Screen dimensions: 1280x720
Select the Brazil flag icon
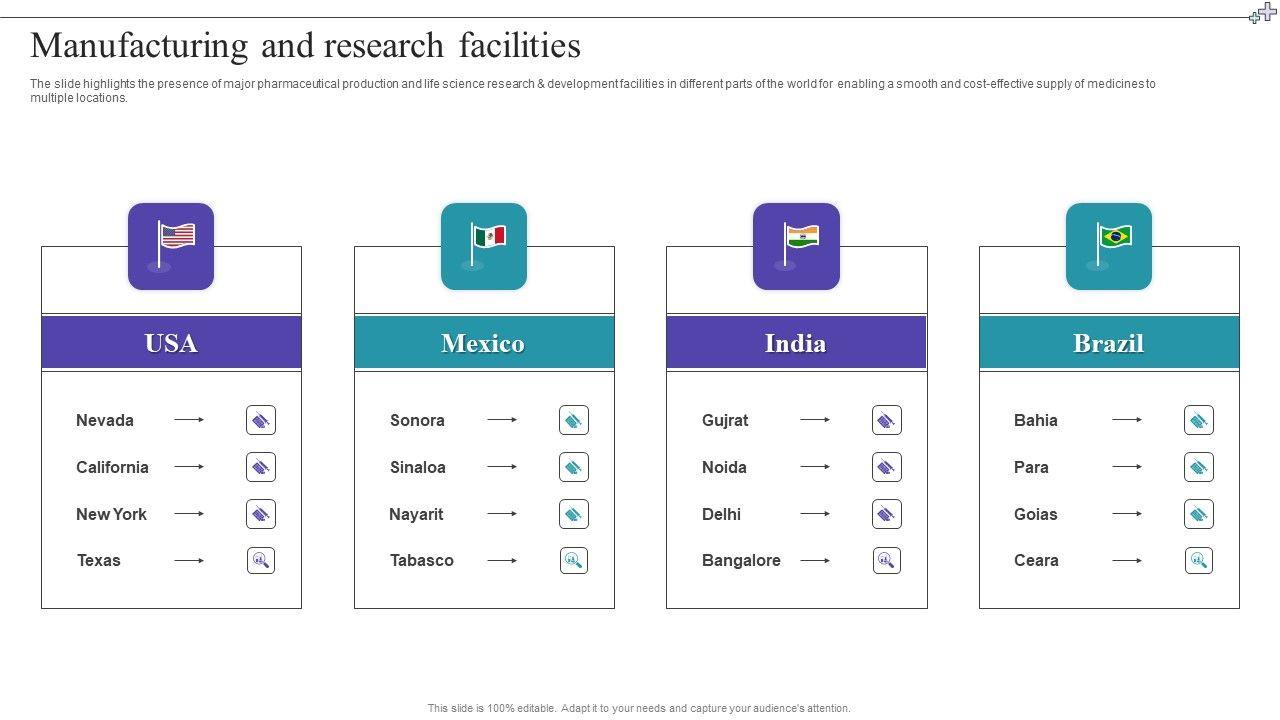[x=1109, y=246]
